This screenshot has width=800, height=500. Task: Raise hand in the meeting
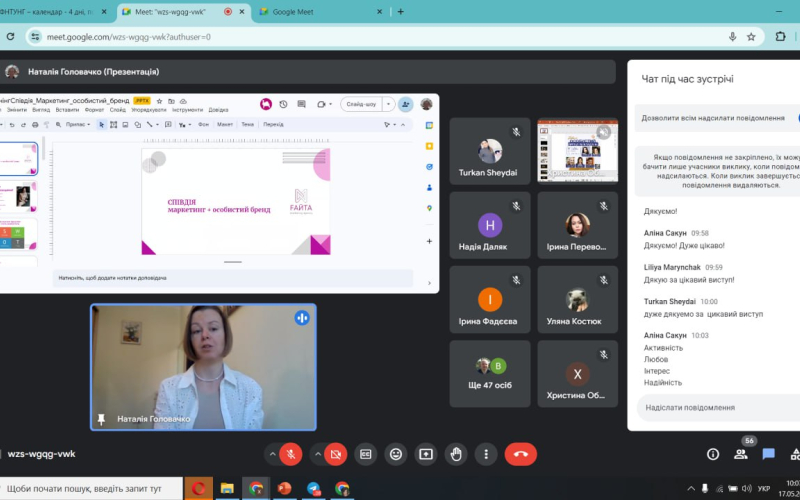456,454
